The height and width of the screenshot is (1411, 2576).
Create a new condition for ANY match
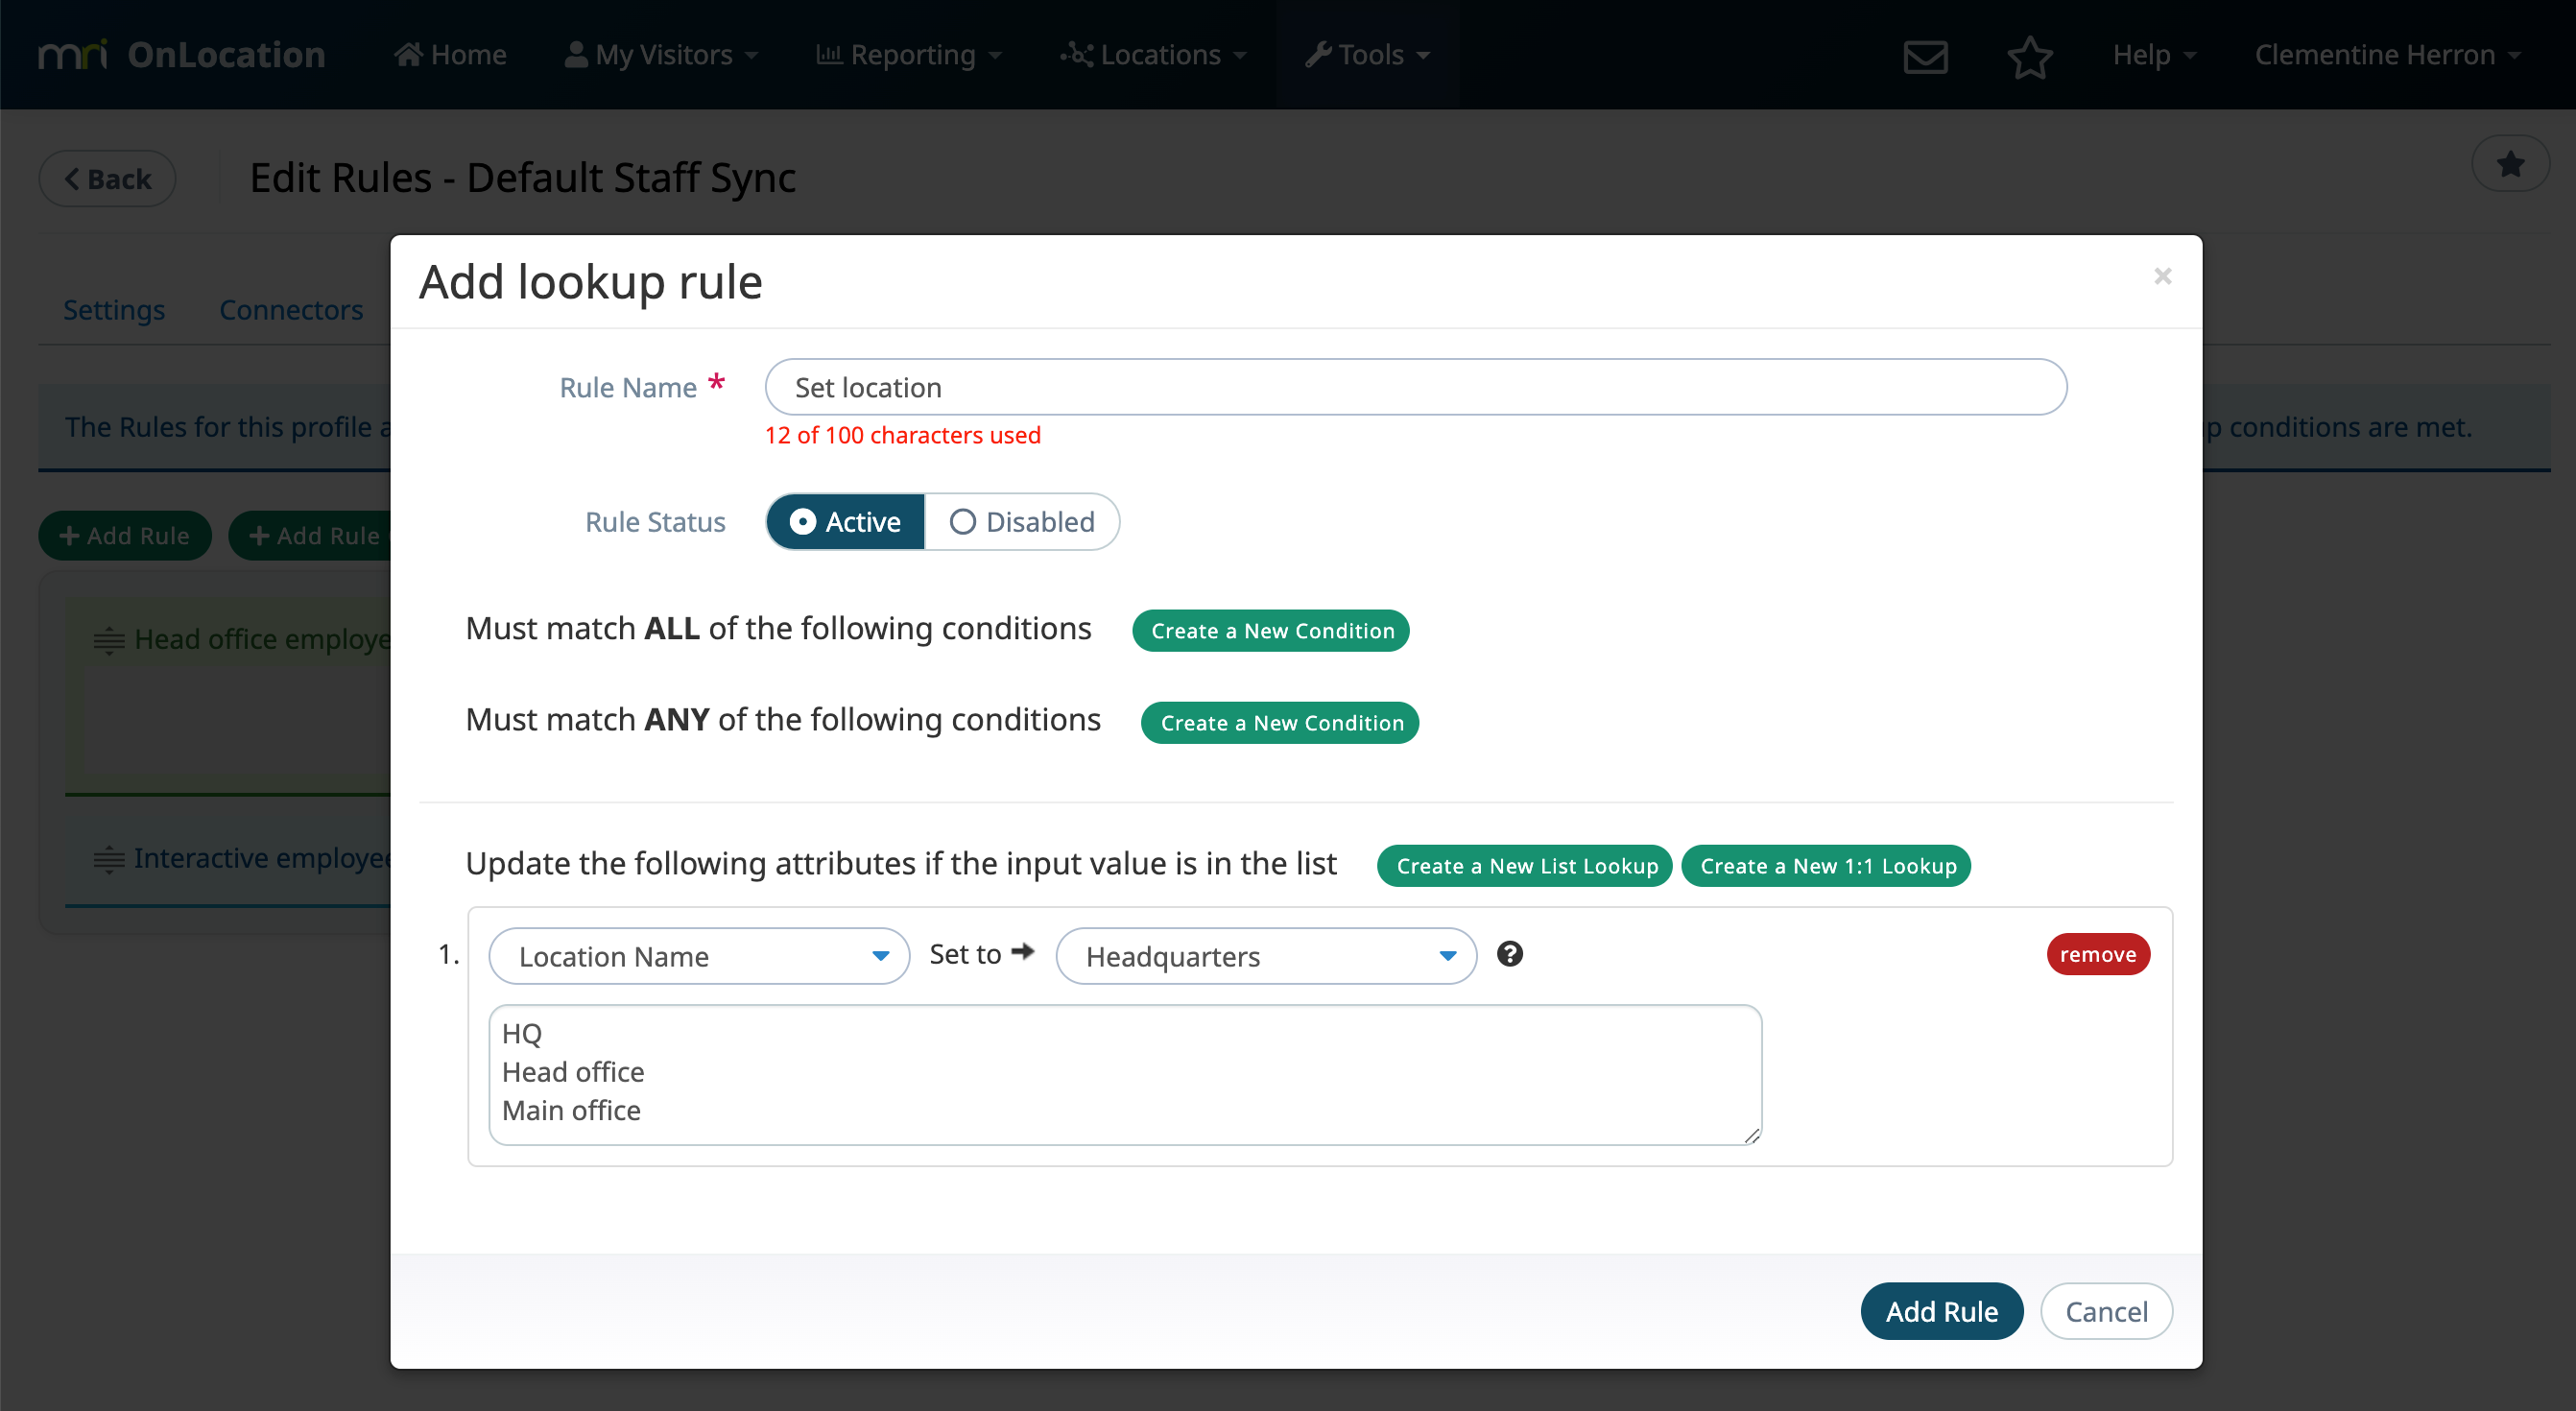click(x=1280, y=723)
